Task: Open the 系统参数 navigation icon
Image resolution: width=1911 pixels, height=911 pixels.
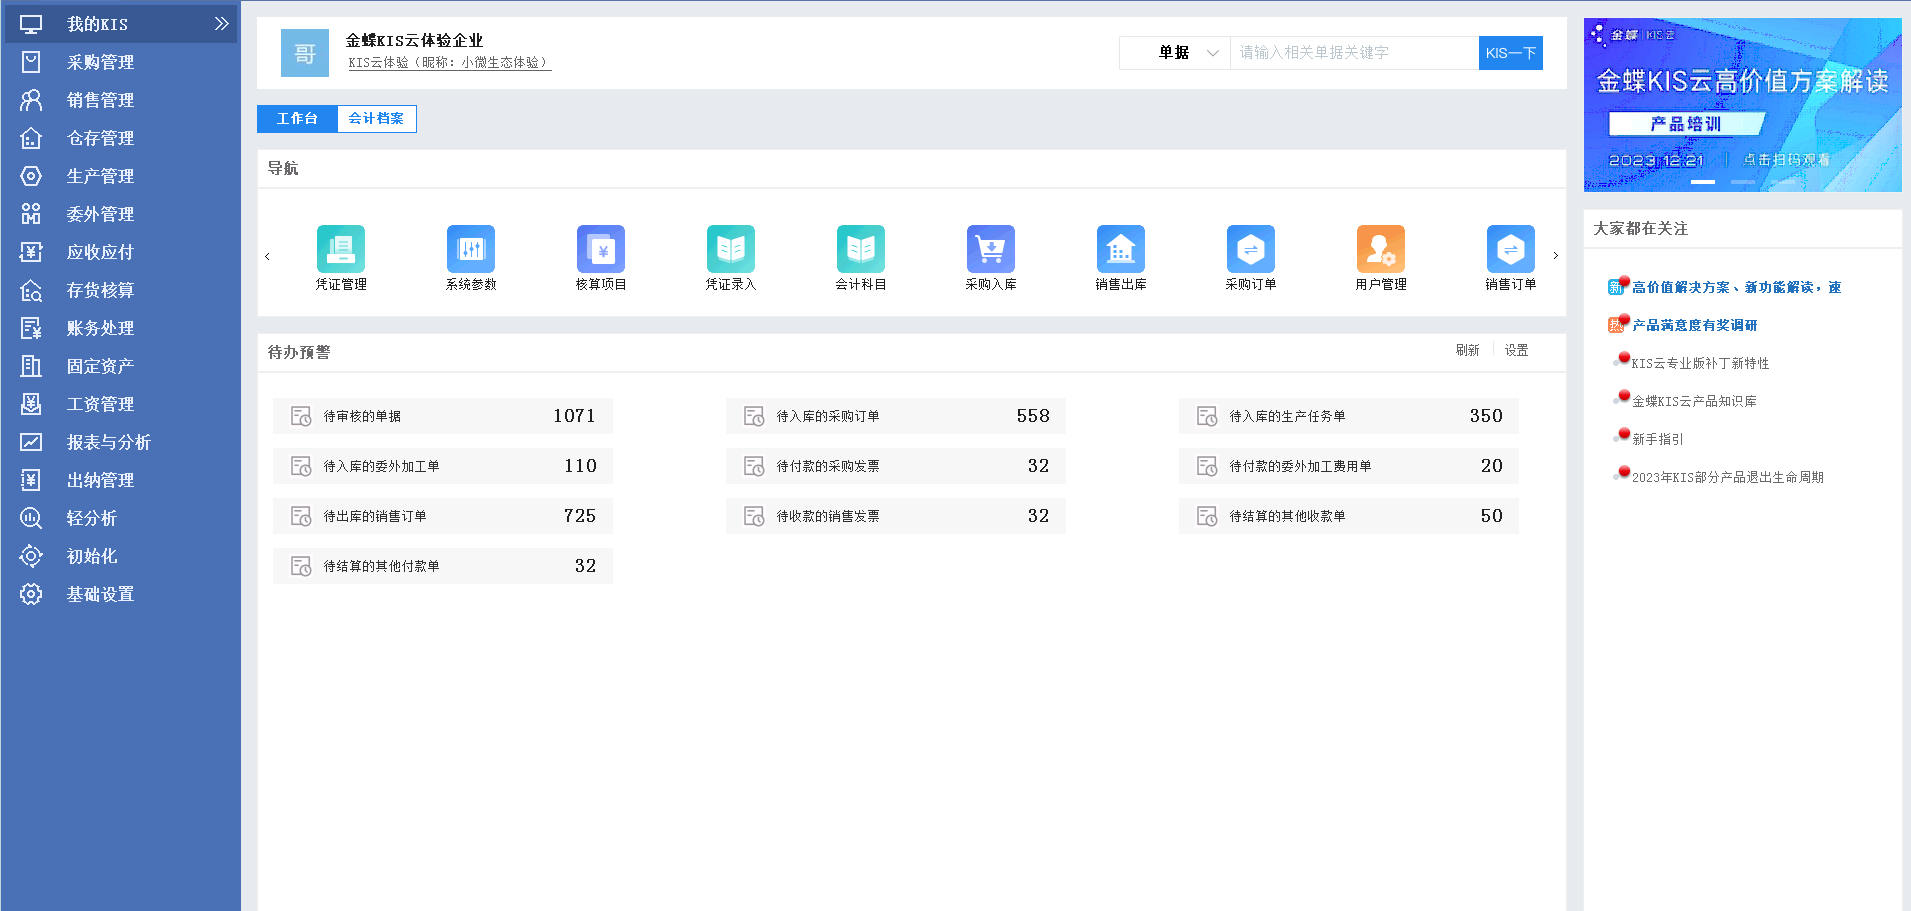Action: [471, 249]
